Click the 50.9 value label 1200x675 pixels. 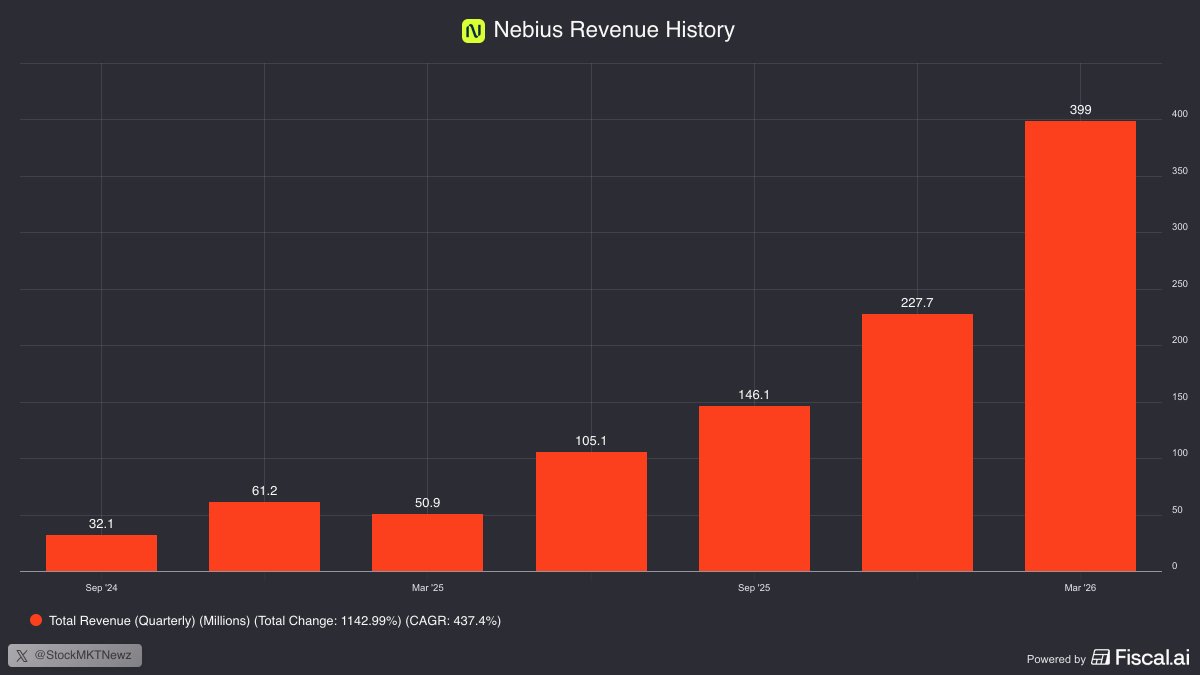click(x=427, y=502)
